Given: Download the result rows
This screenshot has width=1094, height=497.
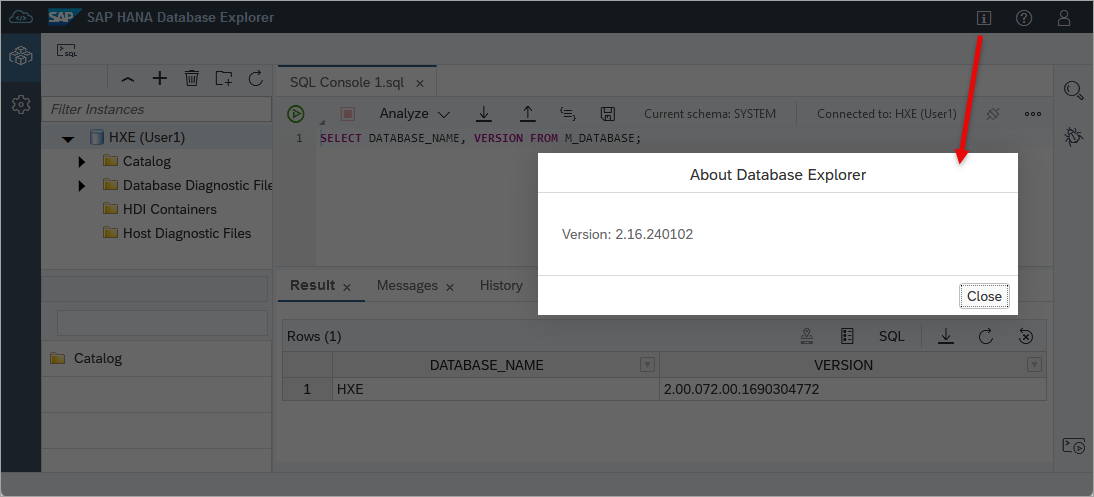Looking at the screenshot, I should point(945,336).
